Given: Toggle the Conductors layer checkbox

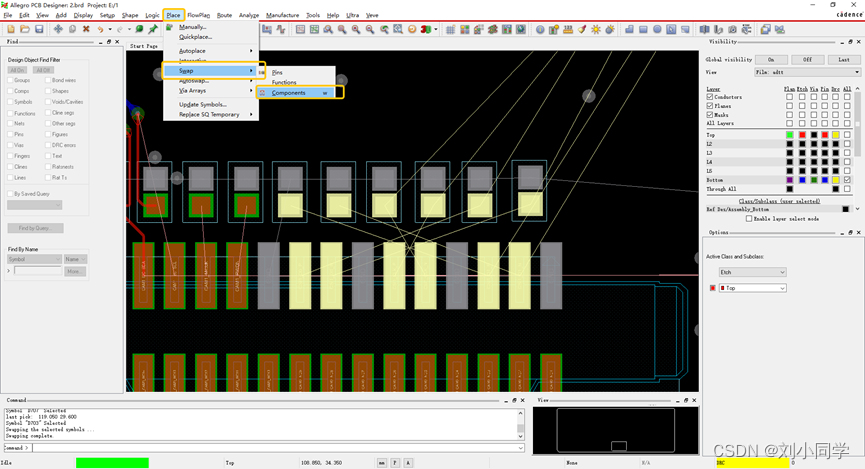Looking at the screenshot, I should click(x=710, y=97).
